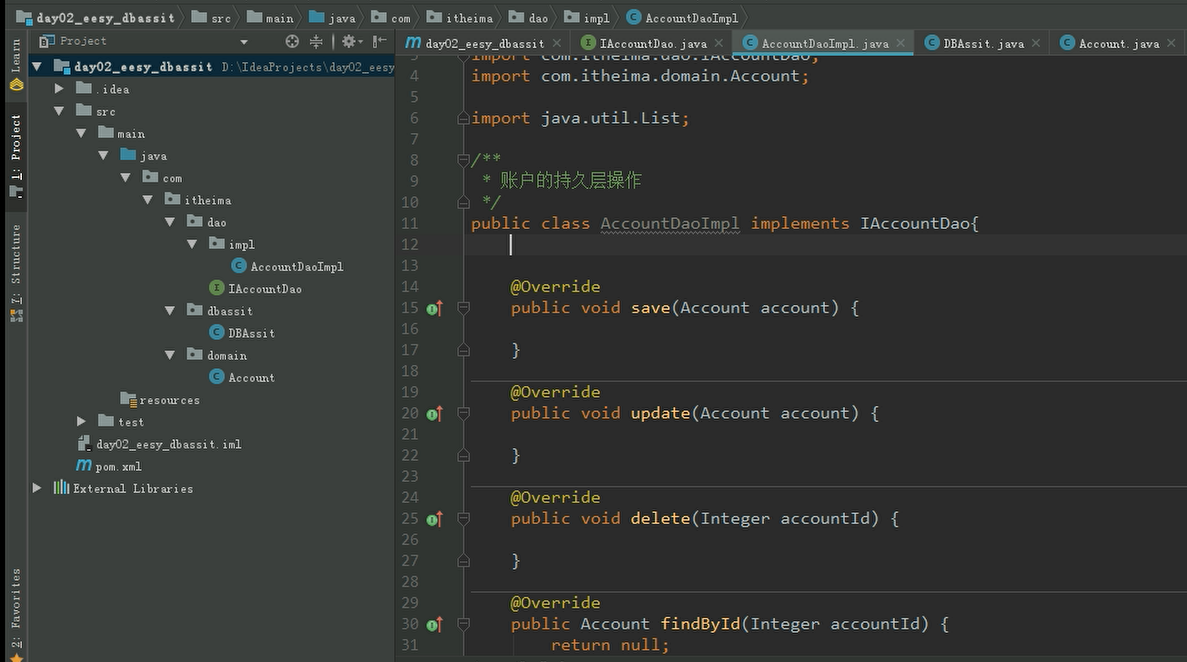Image resolution: width=1187 pixels, height=662 pixels.
Task: Select AccountDaoImpl class in project tree
Action: click(x=288, y=267)
